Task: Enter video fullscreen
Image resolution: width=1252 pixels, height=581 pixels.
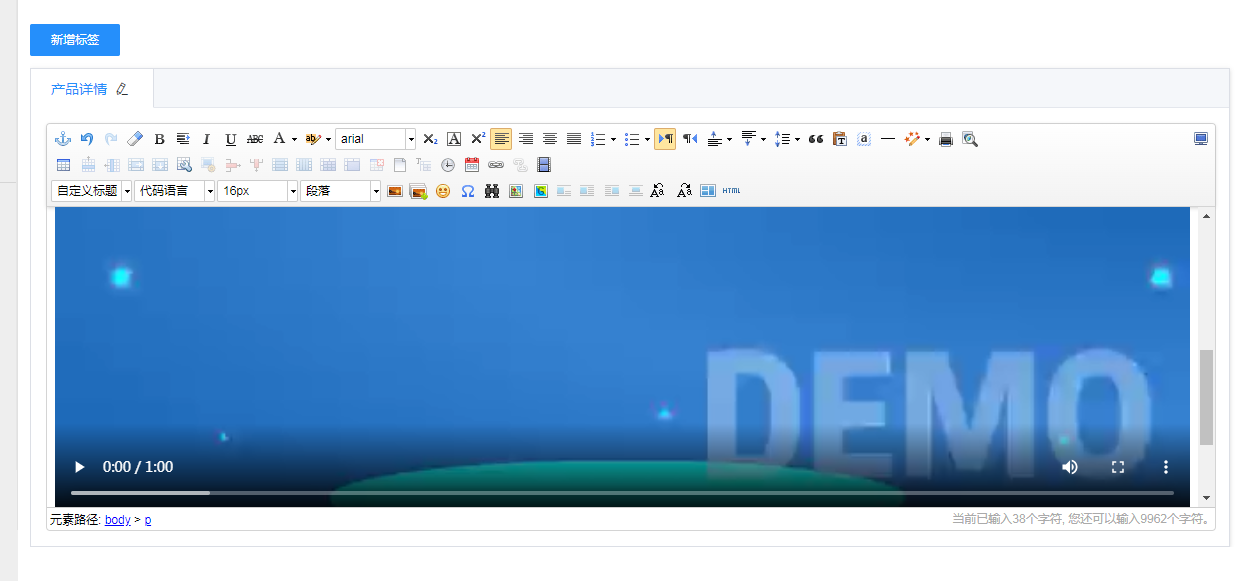Action: tap(1118, 467)
